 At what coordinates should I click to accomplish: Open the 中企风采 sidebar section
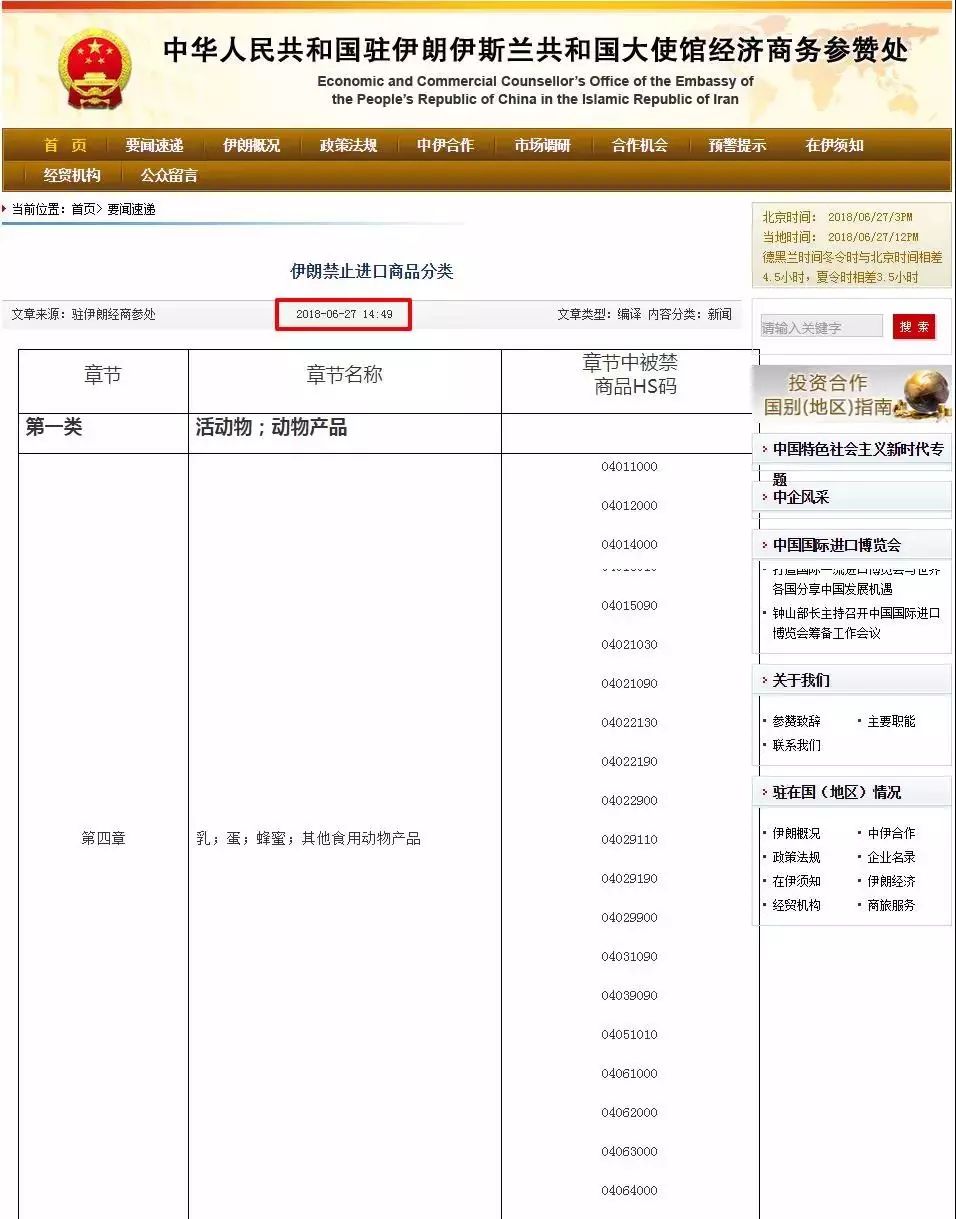(800, 497)
